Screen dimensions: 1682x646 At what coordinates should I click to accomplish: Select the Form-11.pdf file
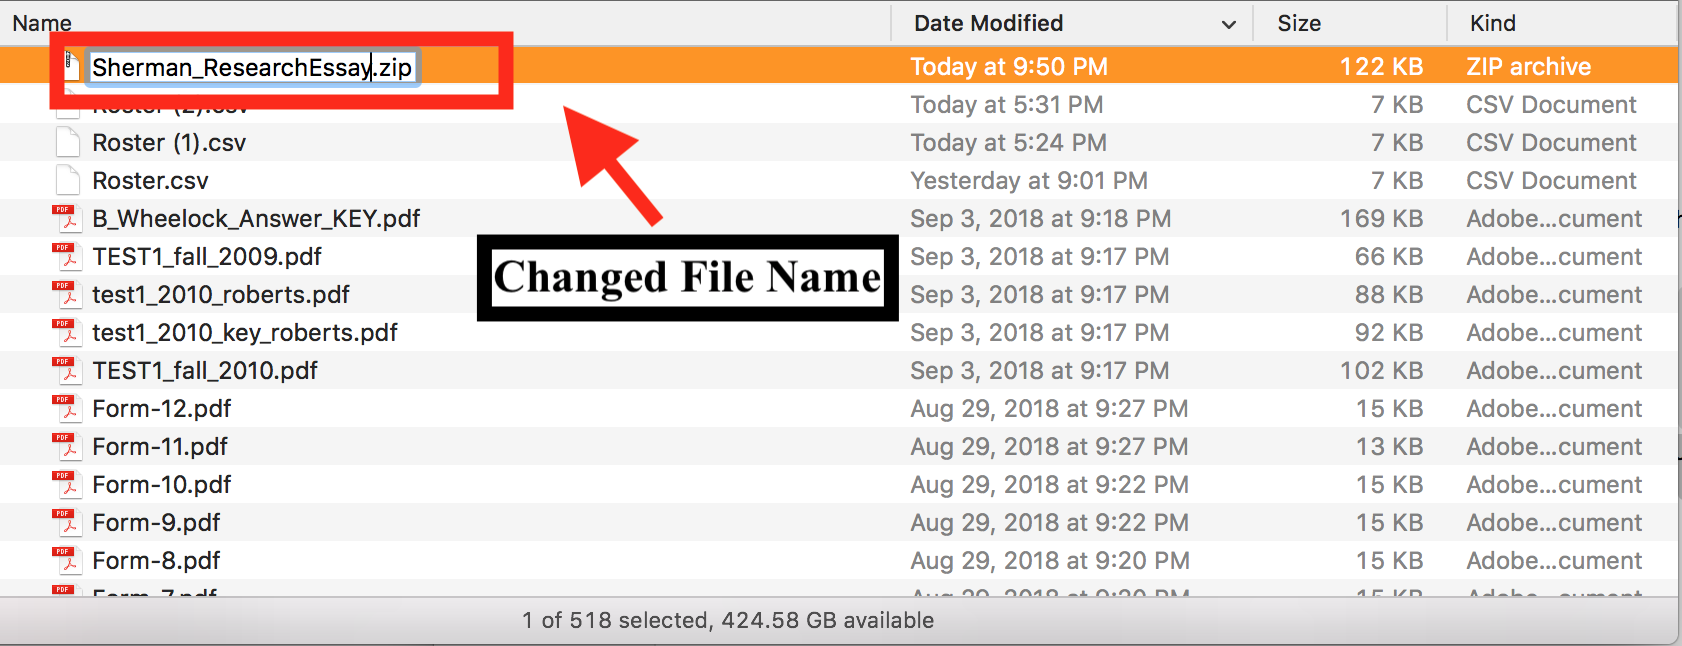coord(160,447)
